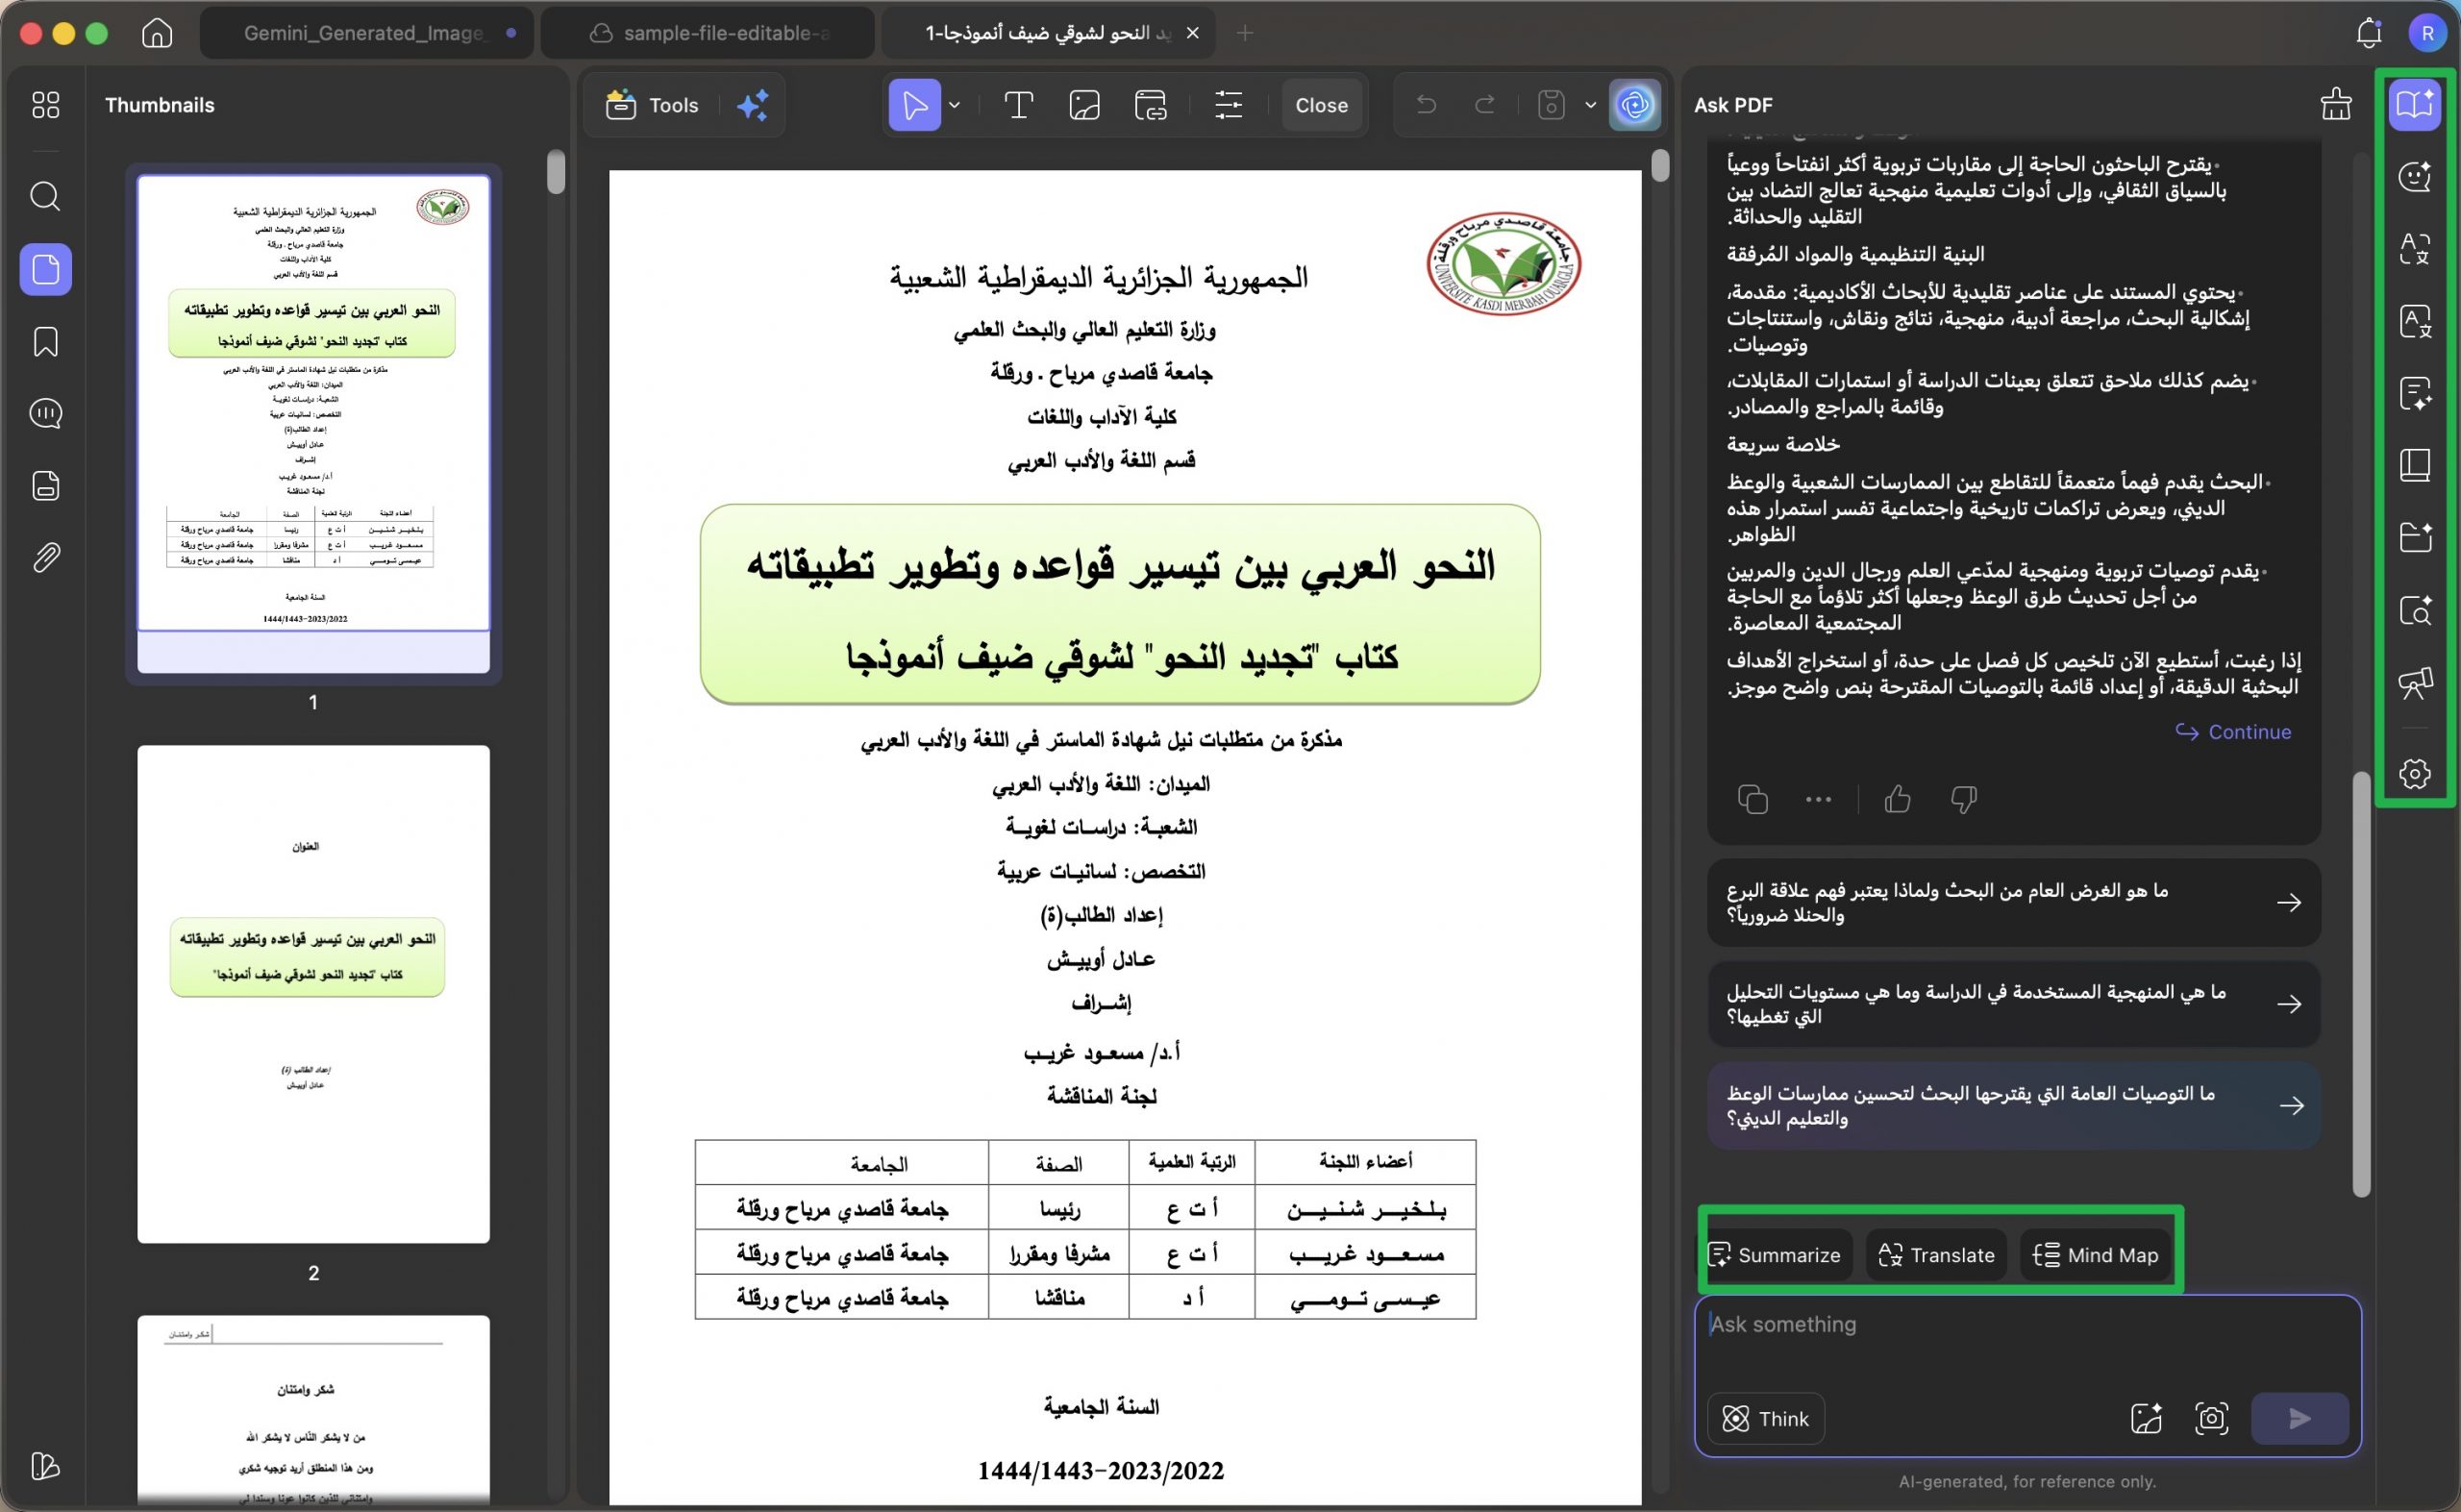Select the Link edit tool

1151,105
